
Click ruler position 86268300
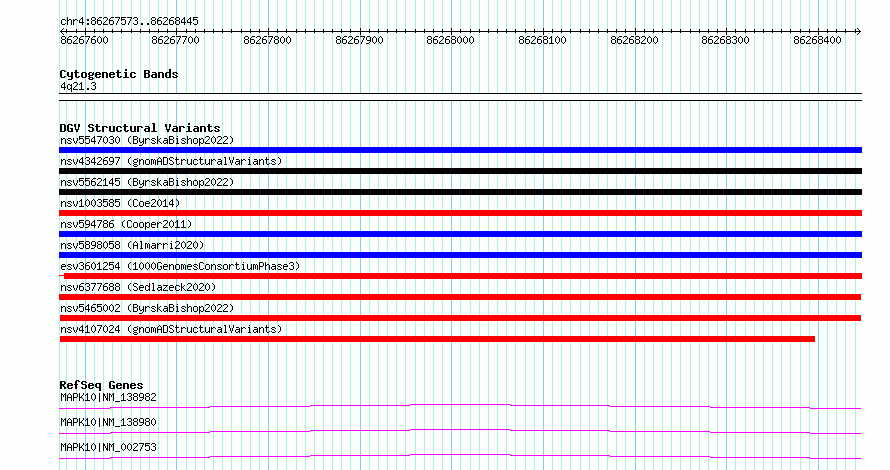coord(725,40)
